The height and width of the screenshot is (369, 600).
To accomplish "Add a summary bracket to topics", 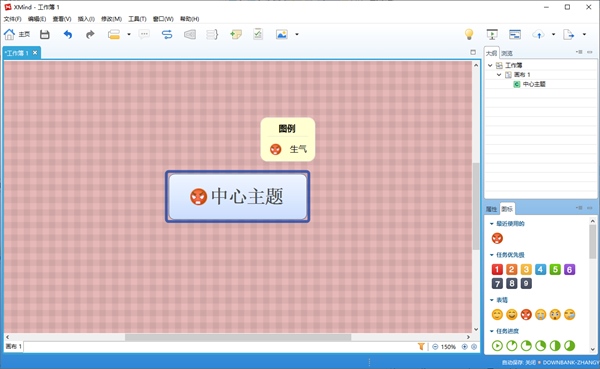I will point(212,34).
